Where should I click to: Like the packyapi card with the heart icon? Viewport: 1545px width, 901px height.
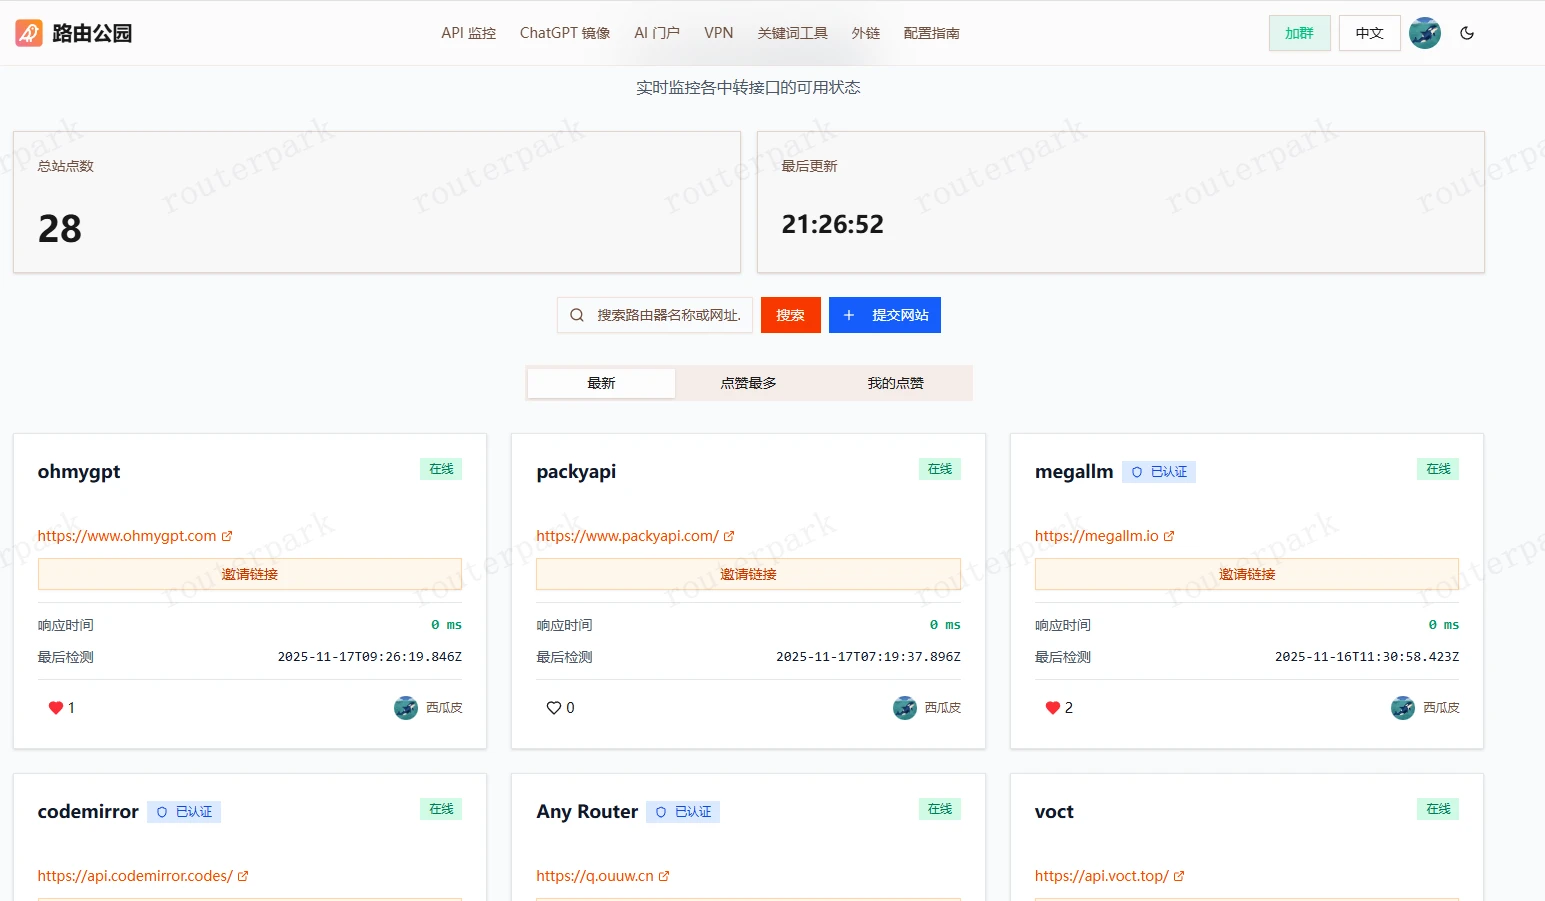coord(555,707)
